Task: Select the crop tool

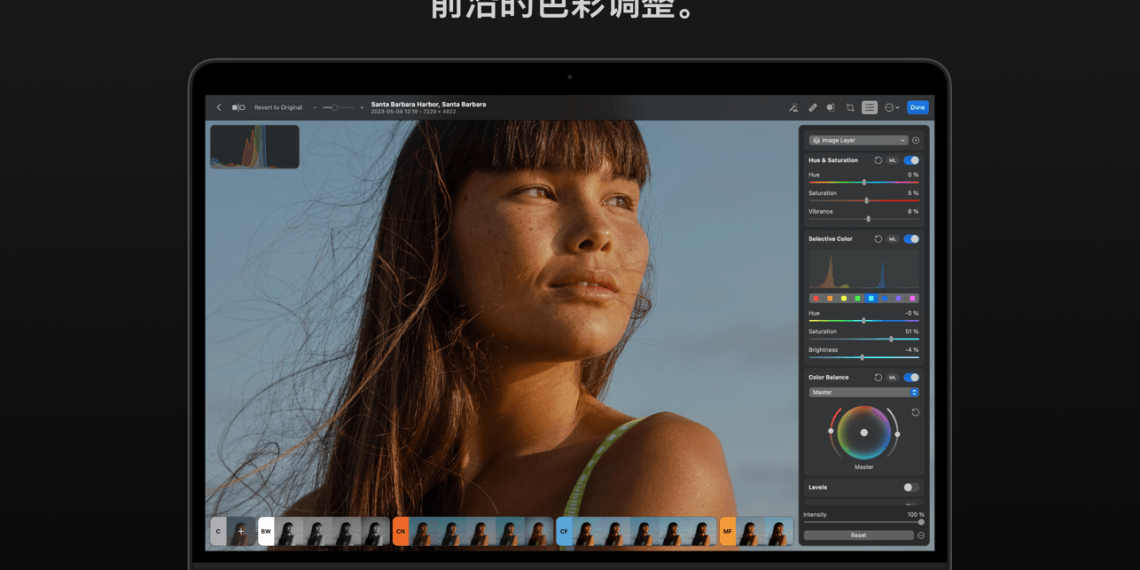Action: [850, 107]
